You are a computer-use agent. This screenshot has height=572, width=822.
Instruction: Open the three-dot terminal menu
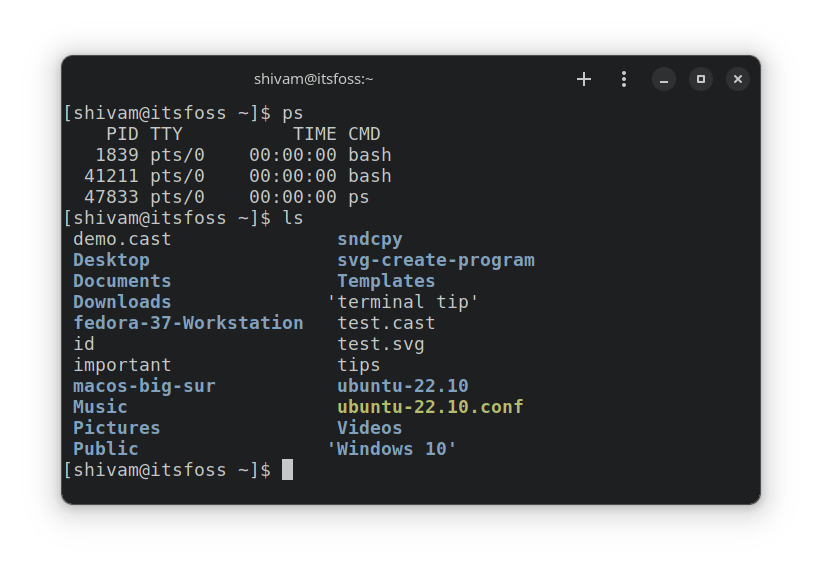pos(624,79)
